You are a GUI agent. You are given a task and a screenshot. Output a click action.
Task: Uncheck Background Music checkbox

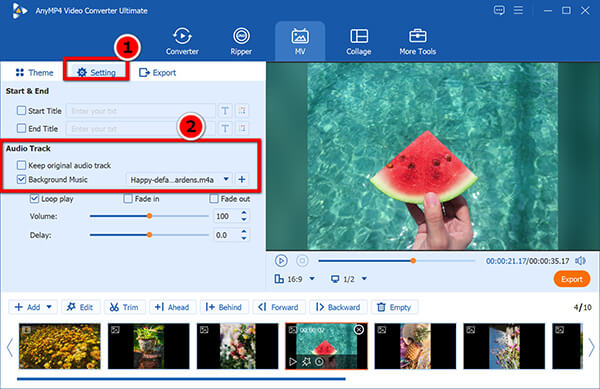tap(21, 179)
